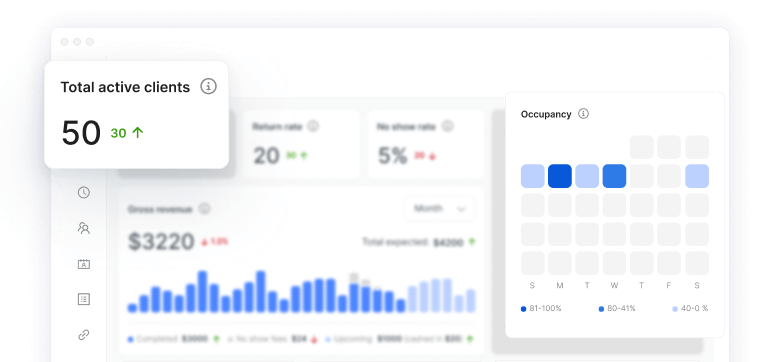Select the light blue Sunday occupancy cell
Viewport: 760px width, 362px height.
click(x=533, y=176)
